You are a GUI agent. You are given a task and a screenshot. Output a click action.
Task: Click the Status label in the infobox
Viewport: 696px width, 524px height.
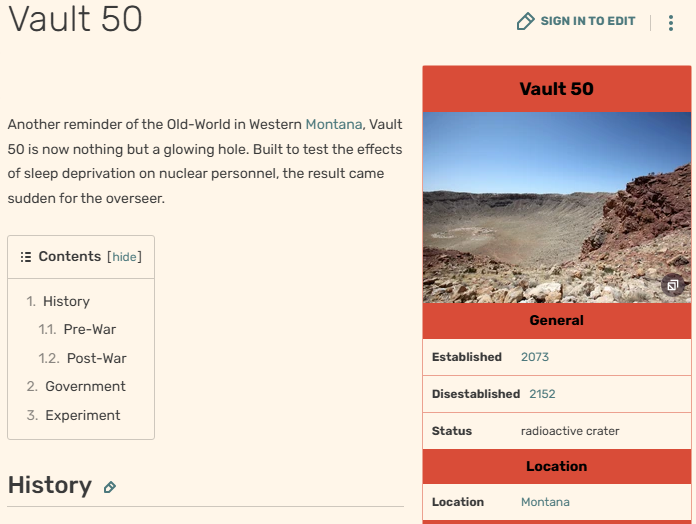point(452,431)
